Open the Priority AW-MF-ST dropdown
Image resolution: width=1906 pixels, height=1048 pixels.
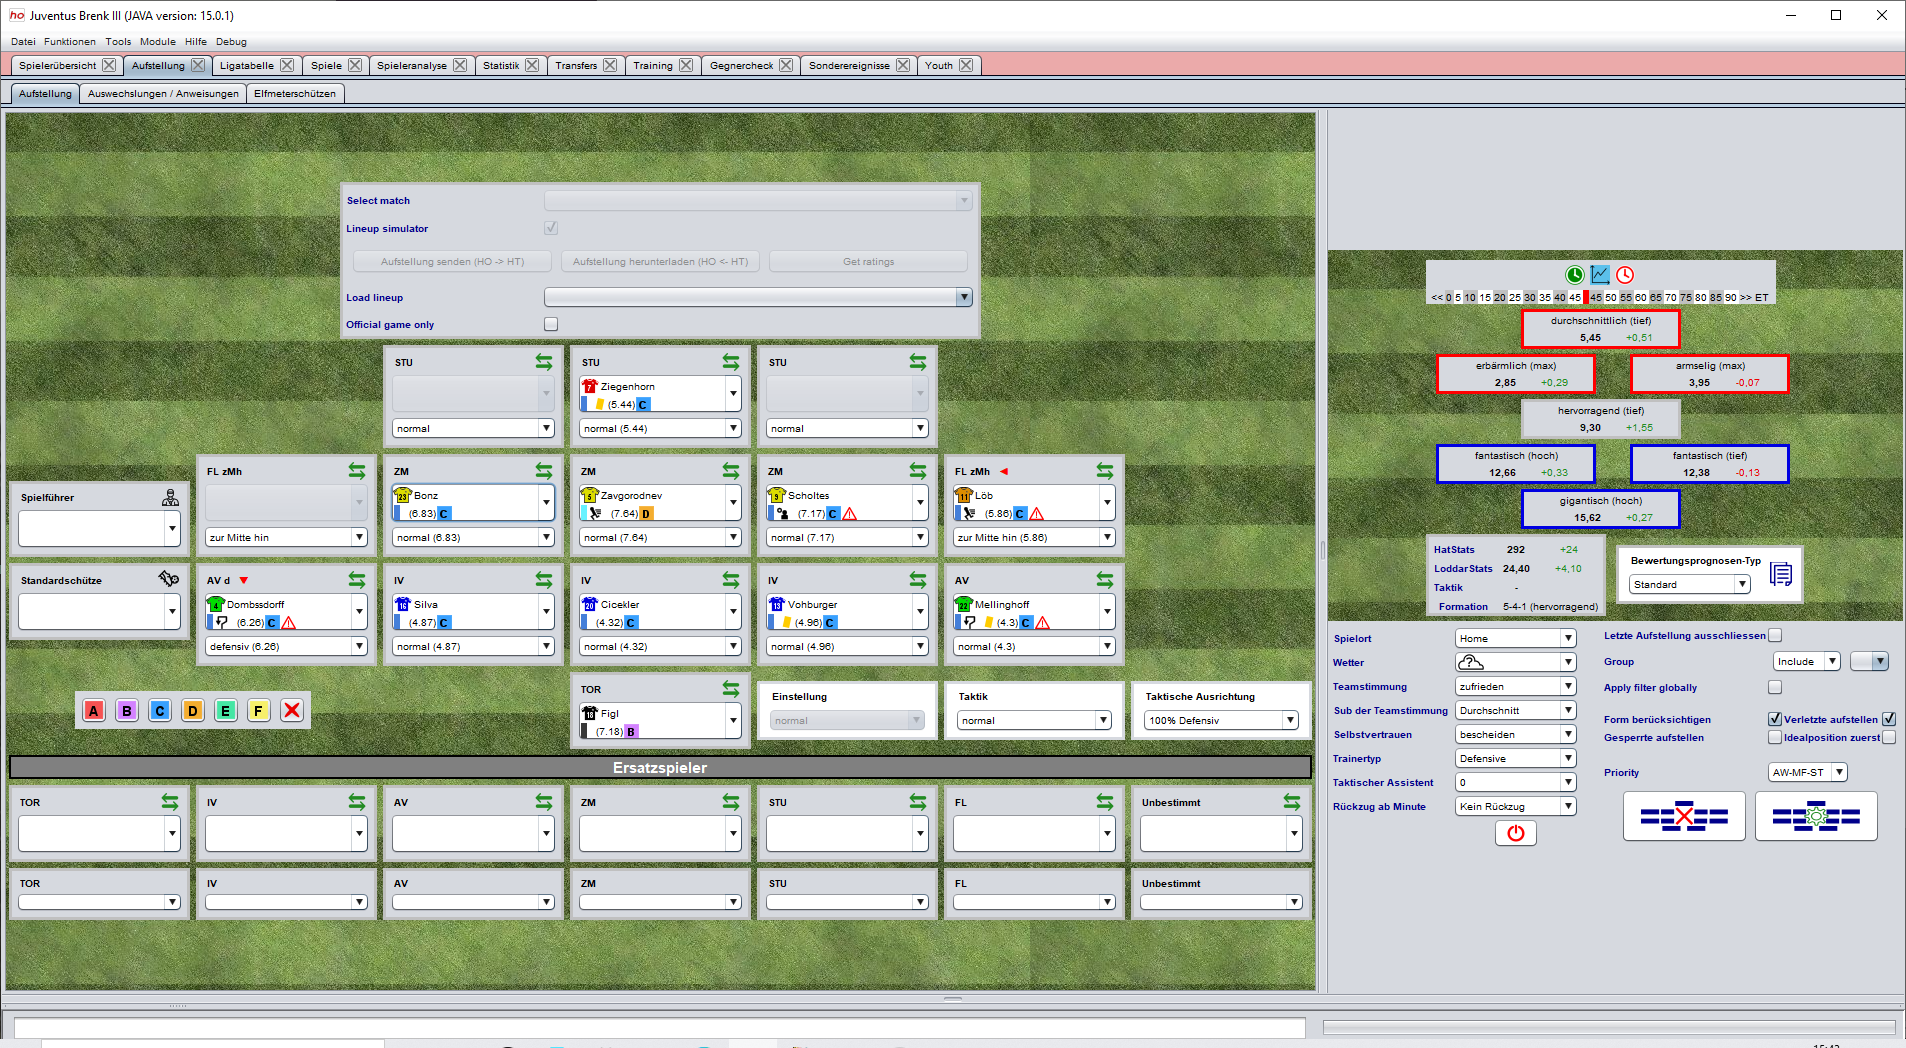tap(1807, 772)
